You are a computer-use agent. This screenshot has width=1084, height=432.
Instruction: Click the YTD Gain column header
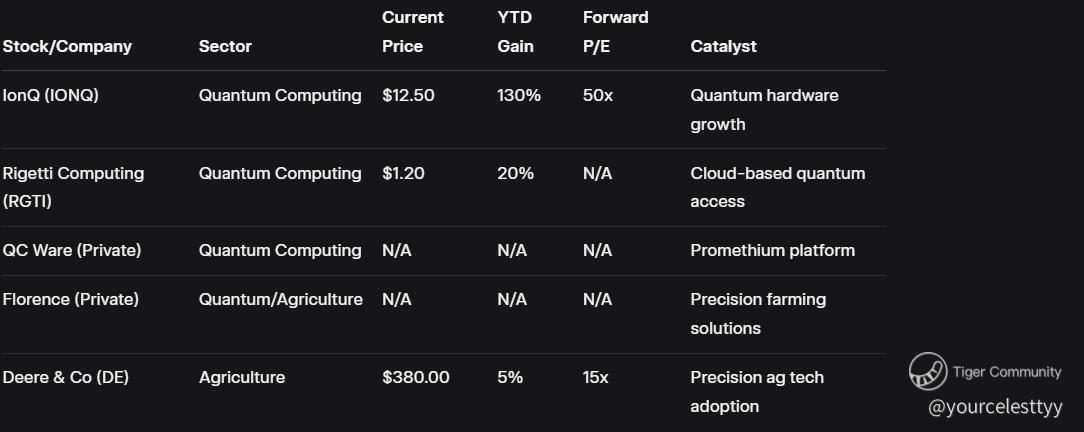tap(516, 32)
